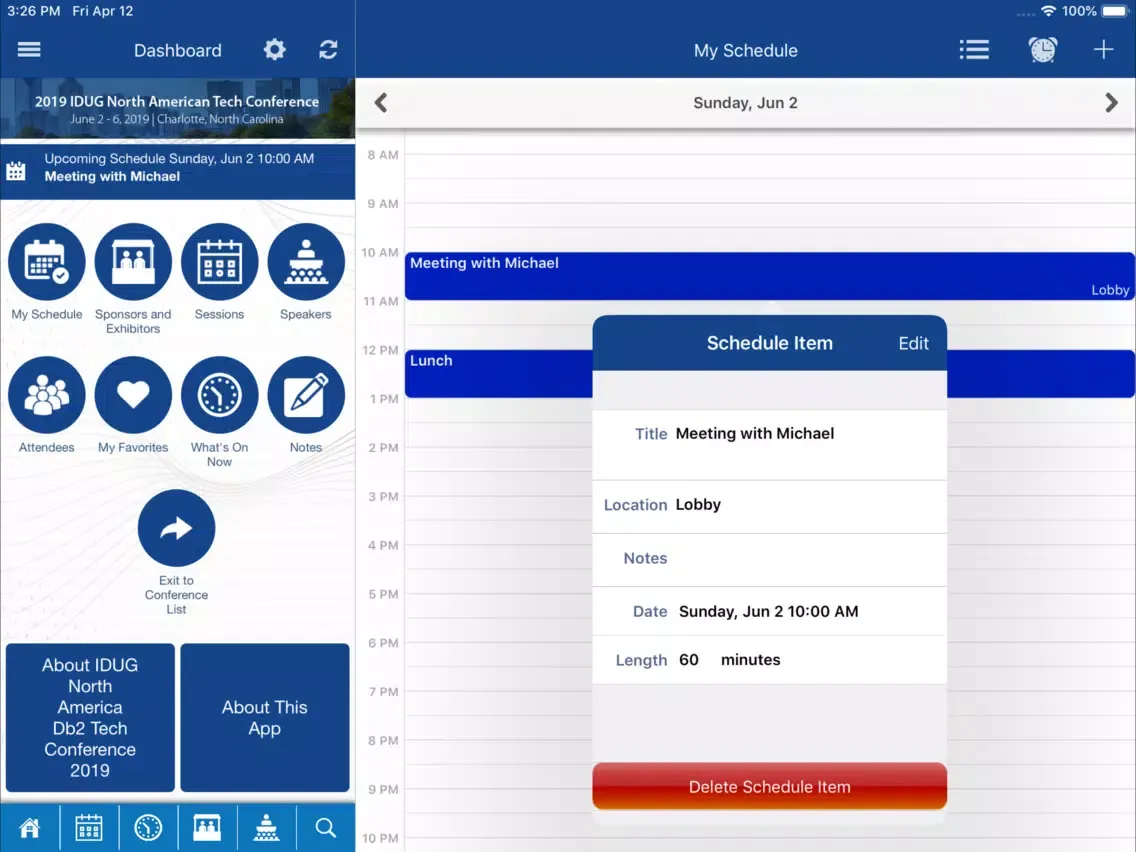Open About IDUG North America Db2 Tech Conference tile
Screen dimensions: 1136x852
click(90, 717)
